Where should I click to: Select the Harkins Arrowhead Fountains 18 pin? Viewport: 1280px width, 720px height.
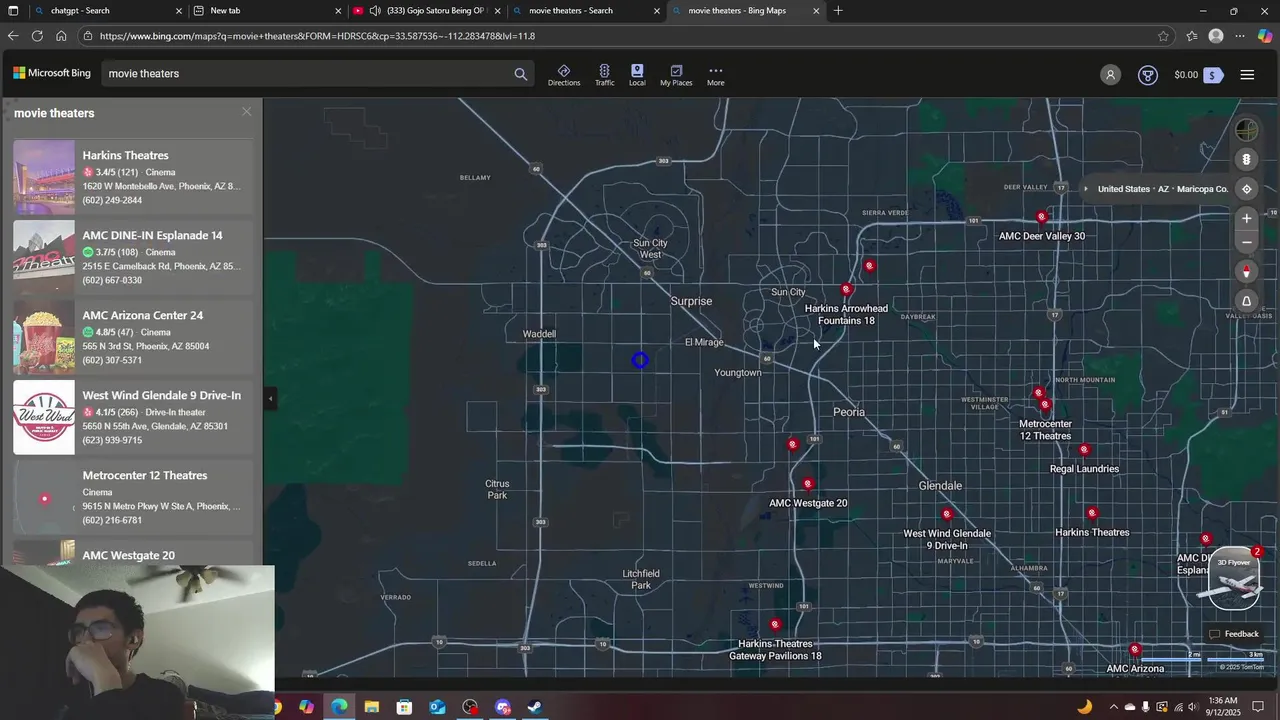846,289
